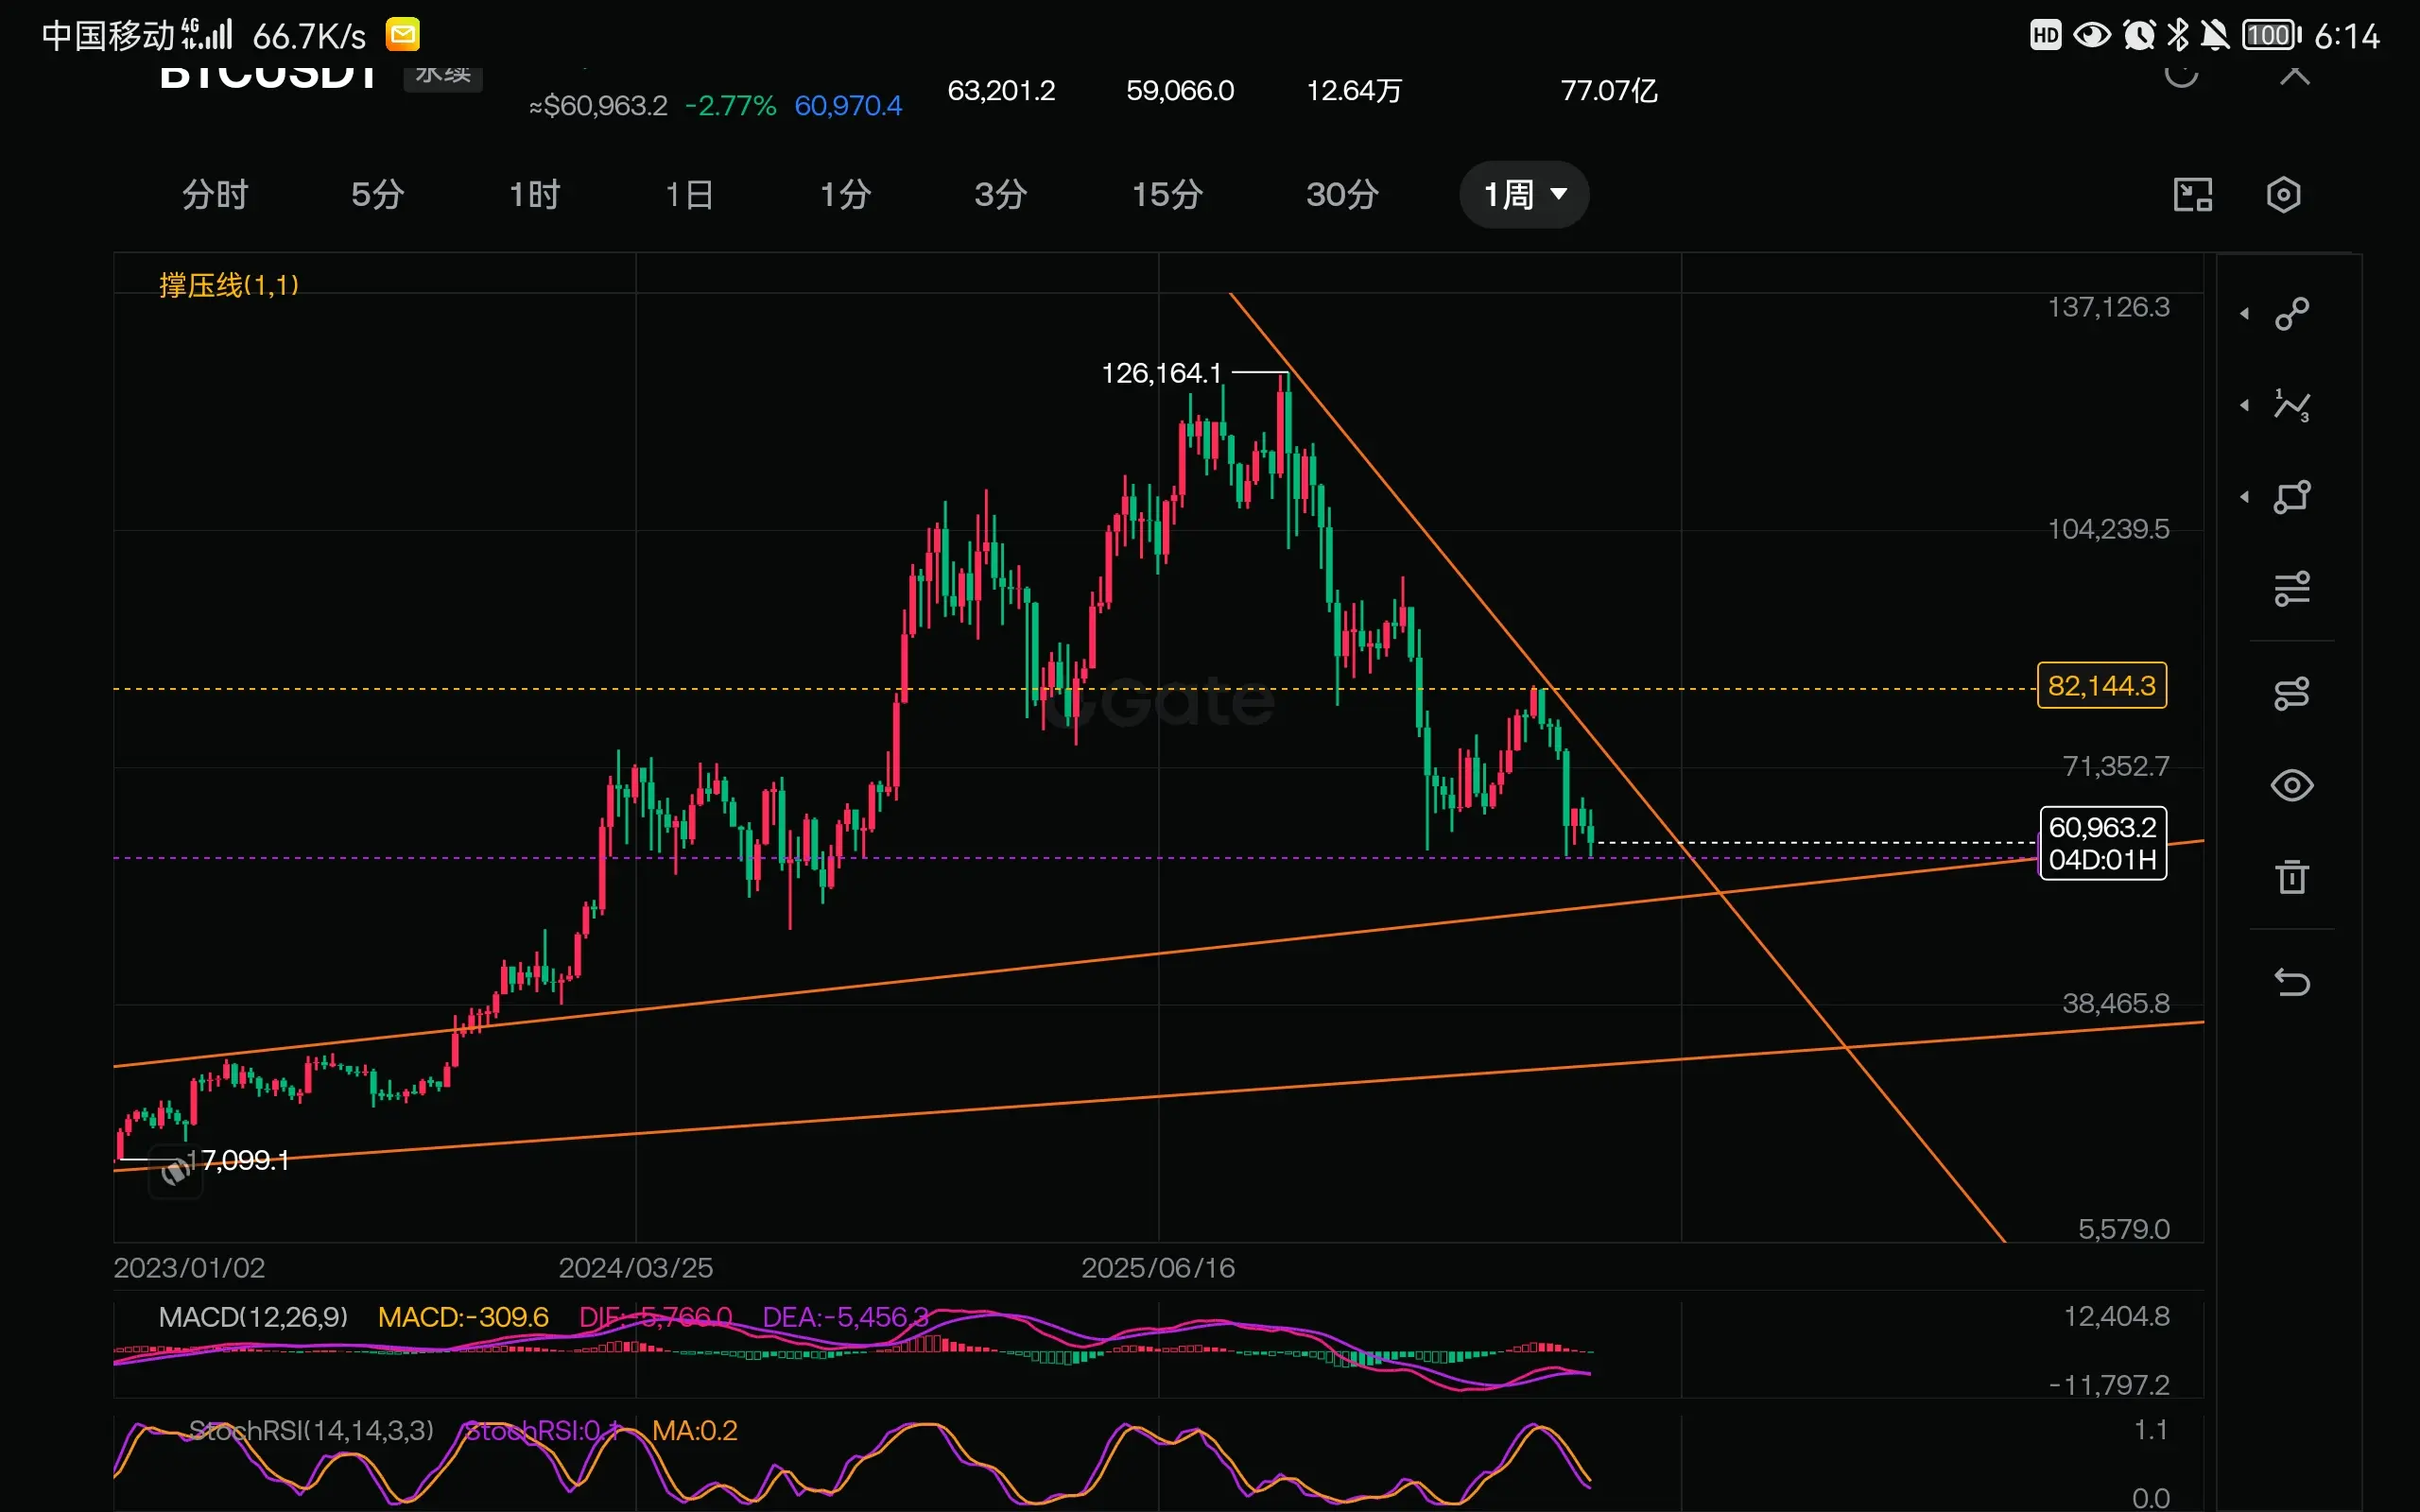Tap the 2024/03/25 date axis label
The image size is (2420, 1512).
point(636,1268)
